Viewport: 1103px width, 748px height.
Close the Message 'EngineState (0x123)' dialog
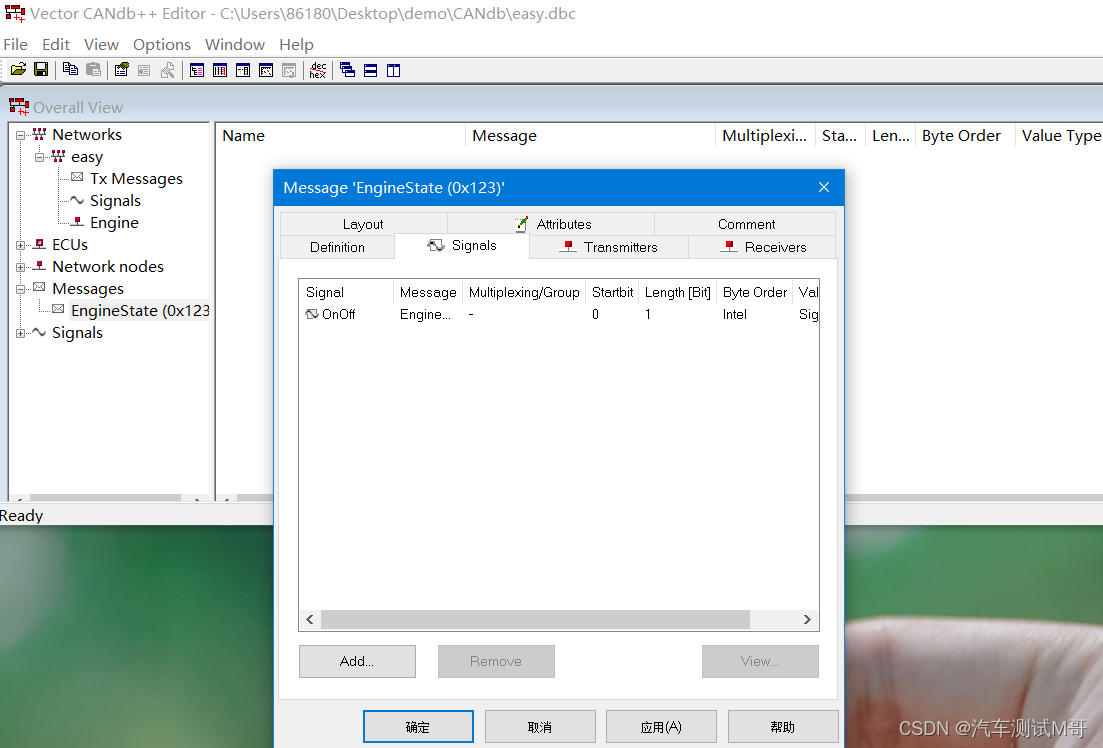point(824,187)
